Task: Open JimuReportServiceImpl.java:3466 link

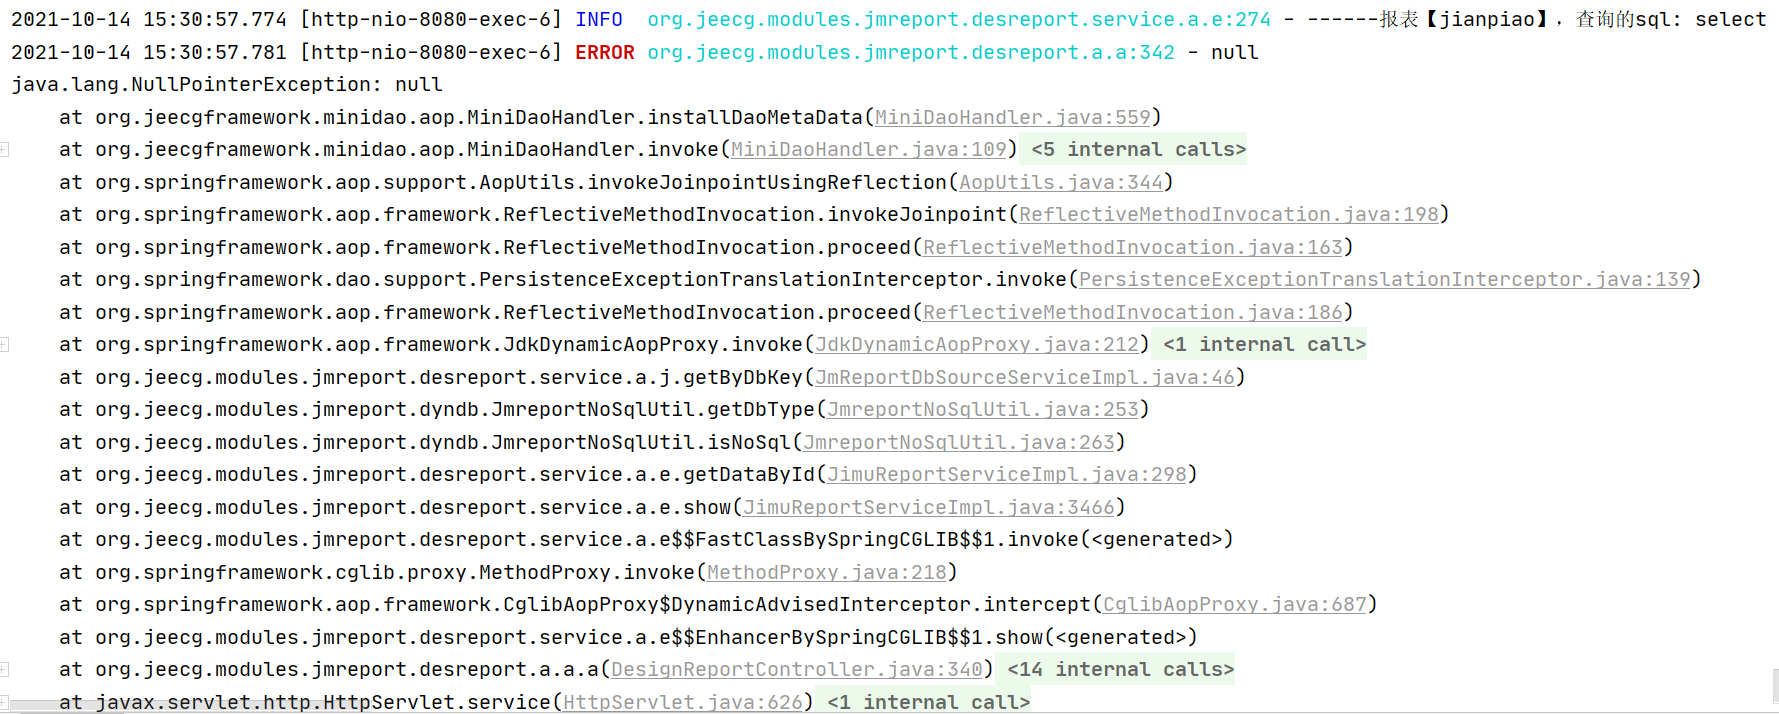Action: pyautogui.click(x=929, y=507)
